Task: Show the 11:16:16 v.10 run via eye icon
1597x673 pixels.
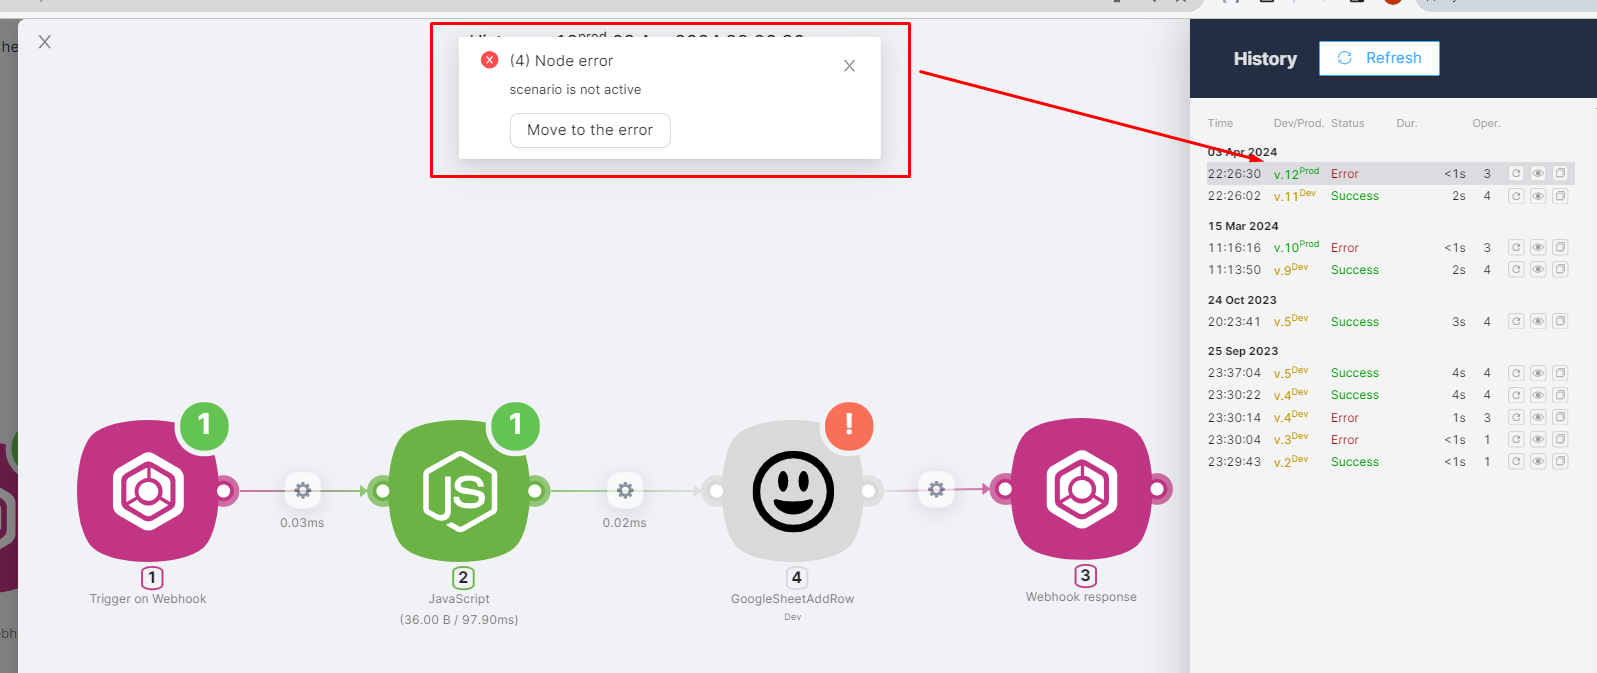Action: coord(1538,248)
